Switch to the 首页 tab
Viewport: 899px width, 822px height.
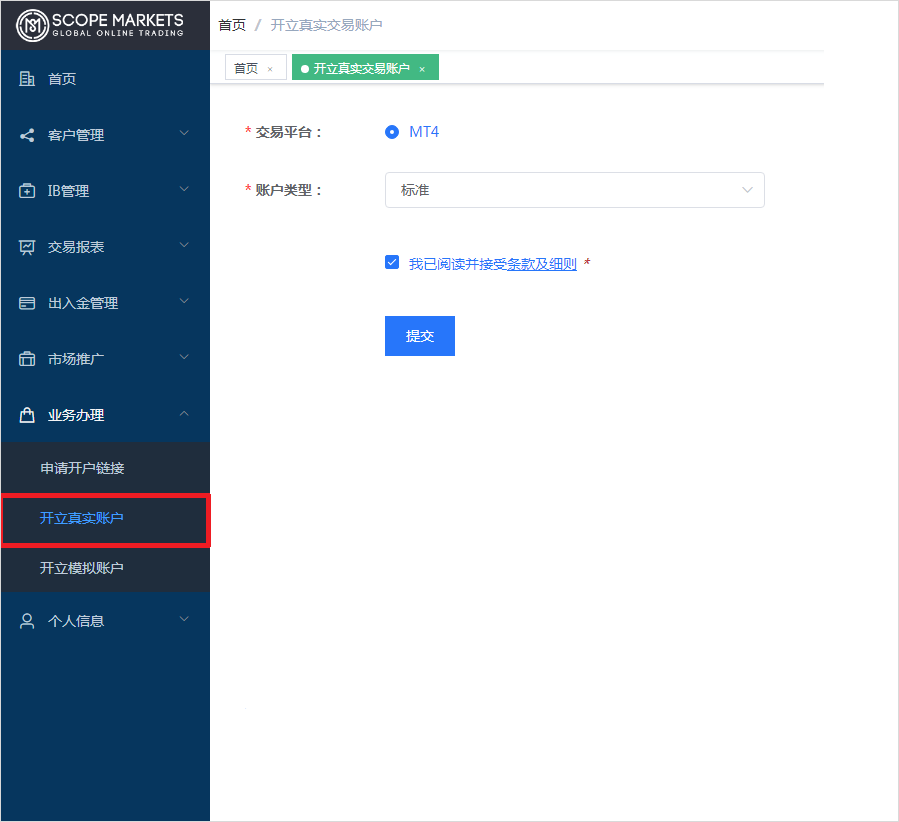click(246, 67)
